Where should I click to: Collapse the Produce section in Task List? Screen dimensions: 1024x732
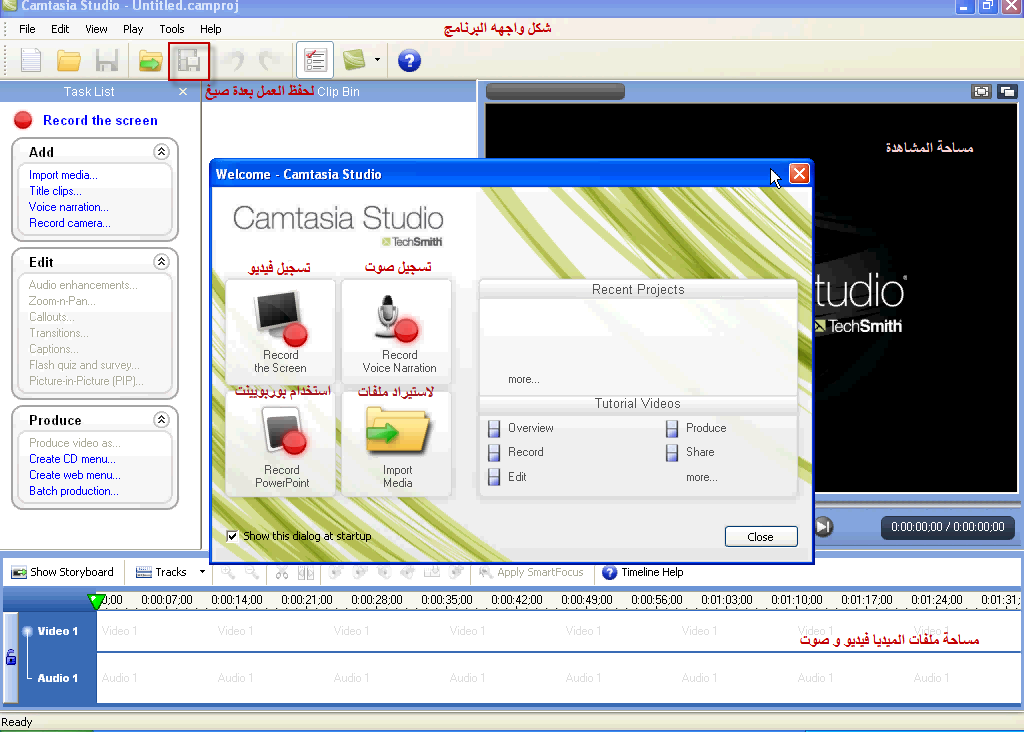tap(161, 420)
